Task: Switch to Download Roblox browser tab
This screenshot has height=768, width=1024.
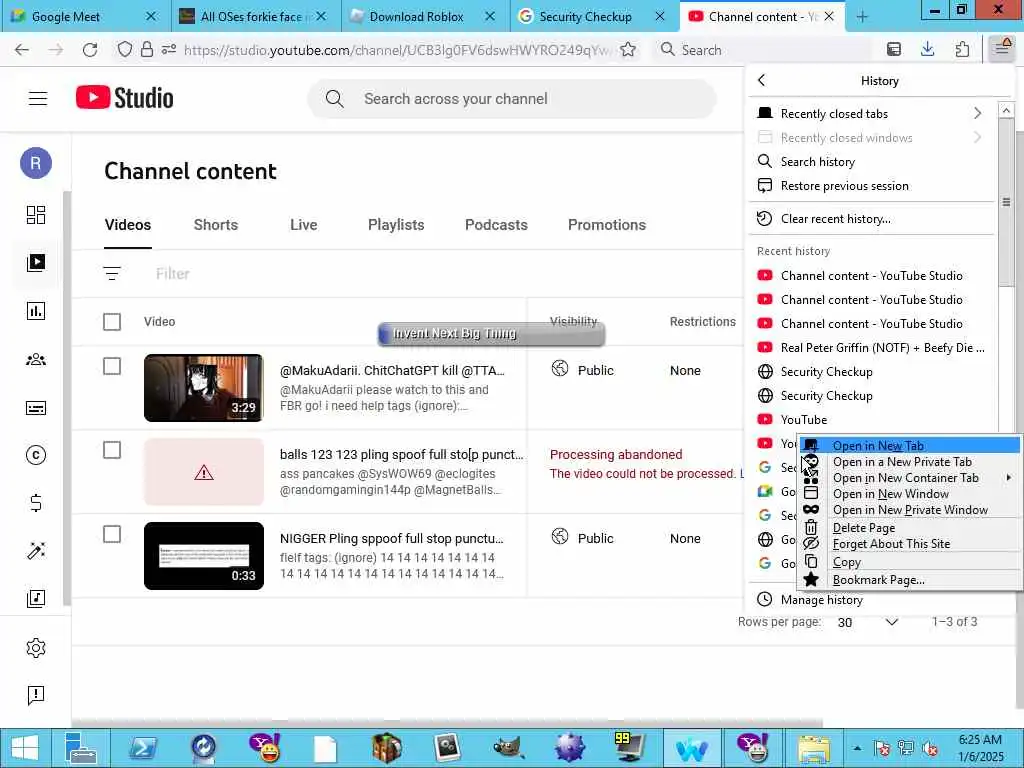Action: [425, 16]
